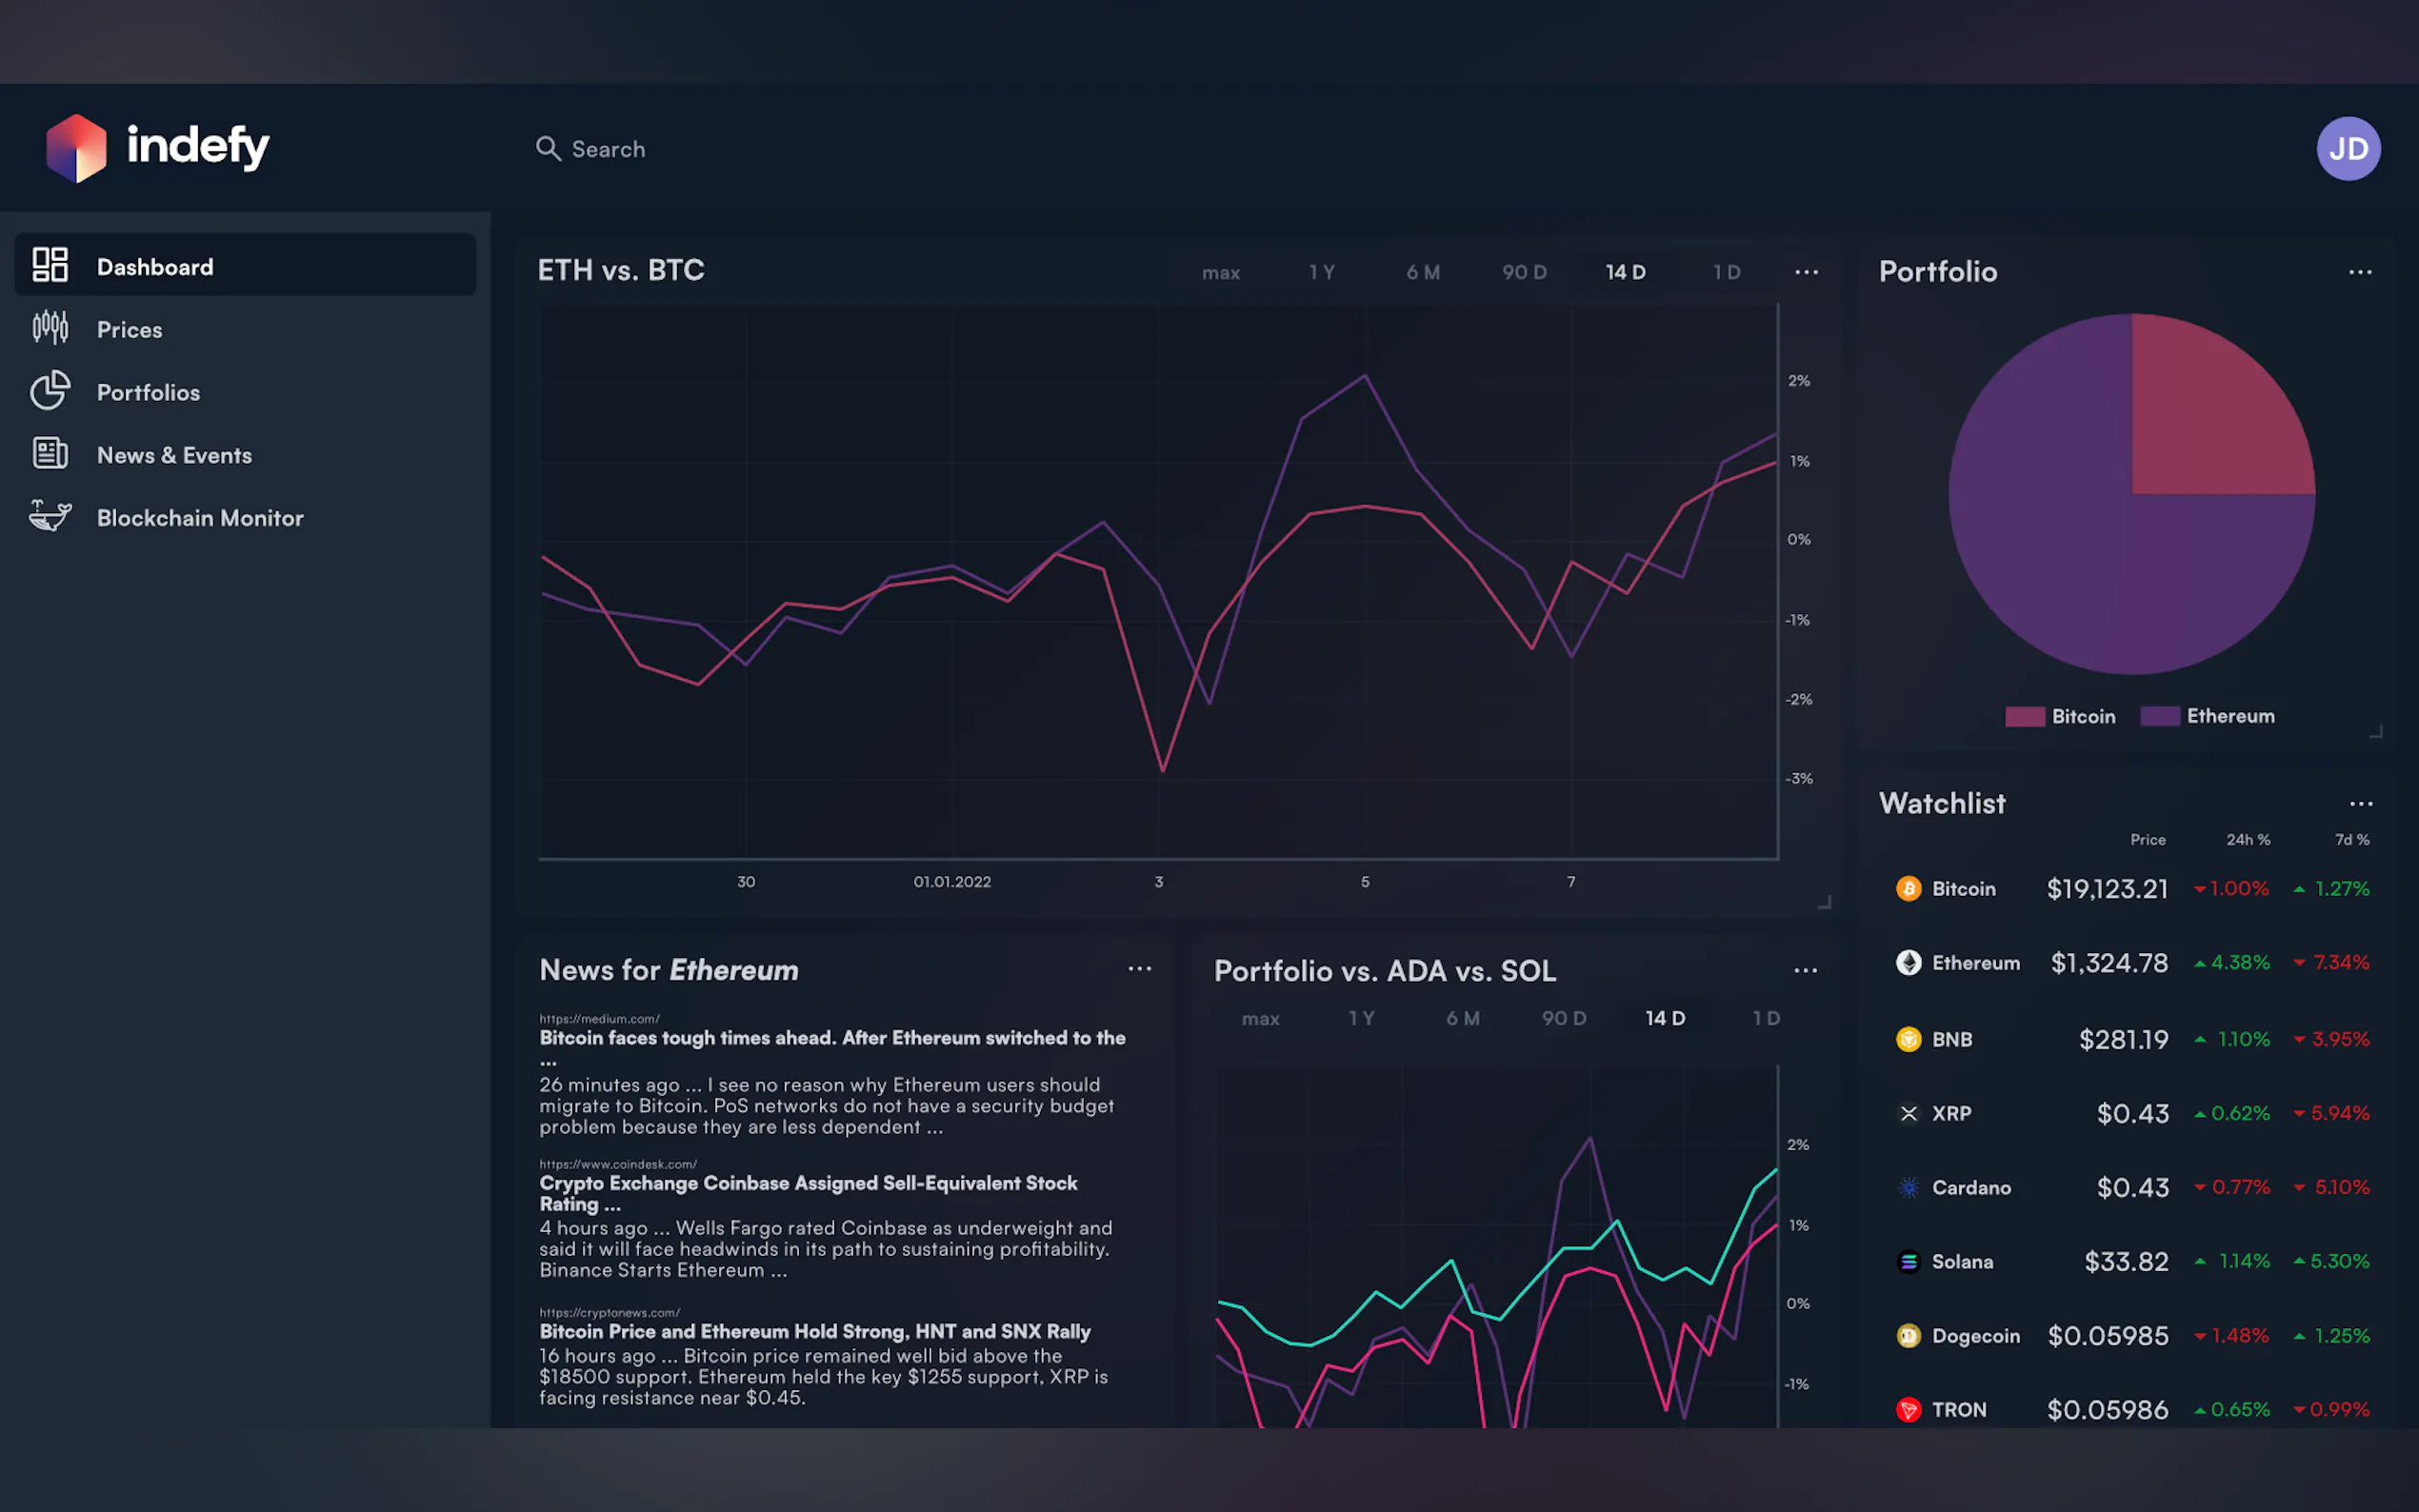Select 90 D range on ETH vs. BTC chart

[1523, 272]
